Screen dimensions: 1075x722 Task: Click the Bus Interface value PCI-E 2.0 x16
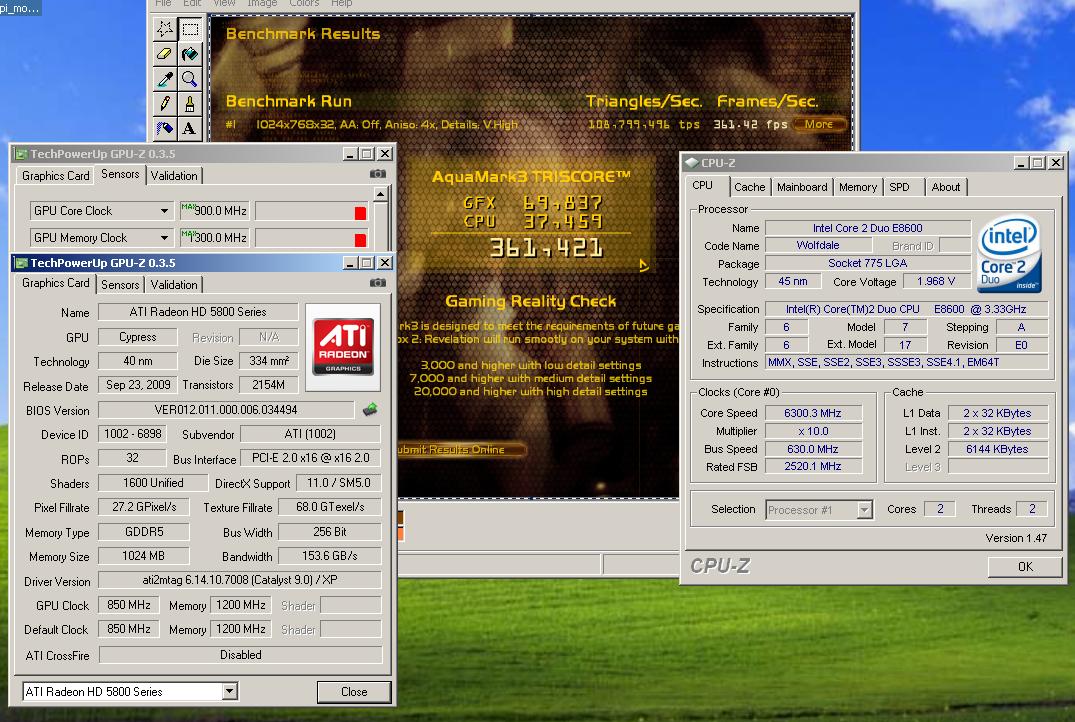311,458
